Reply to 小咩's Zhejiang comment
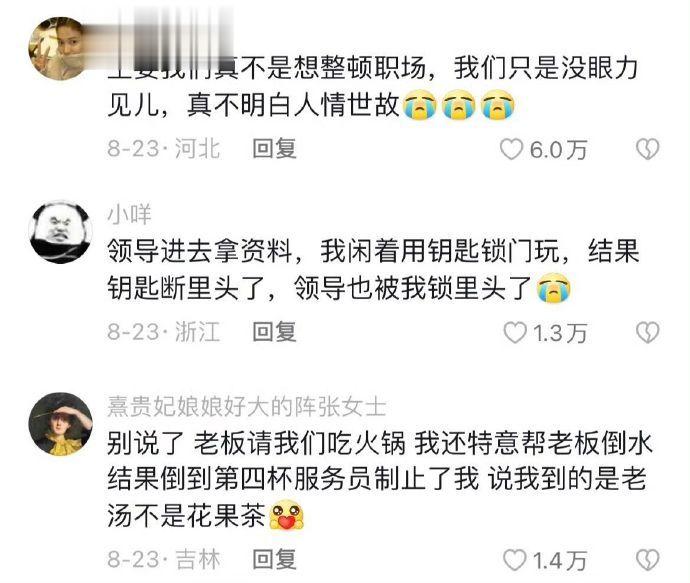 tap(274, 332)
